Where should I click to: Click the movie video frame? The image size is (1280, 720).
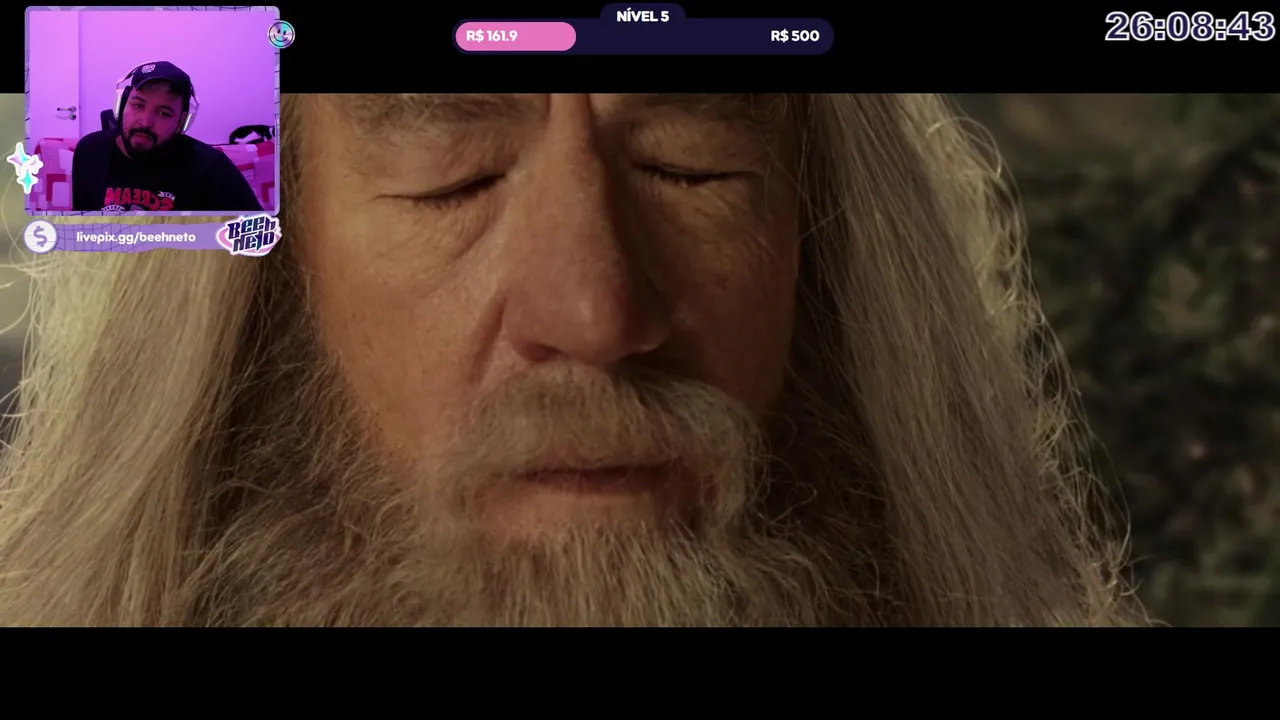click(640, 360)
